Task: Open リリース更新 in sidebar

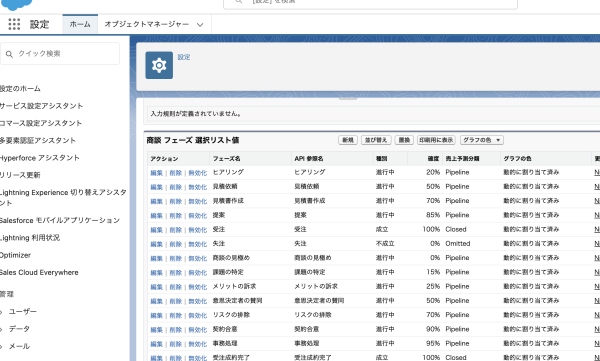Action: coord(20,175)
